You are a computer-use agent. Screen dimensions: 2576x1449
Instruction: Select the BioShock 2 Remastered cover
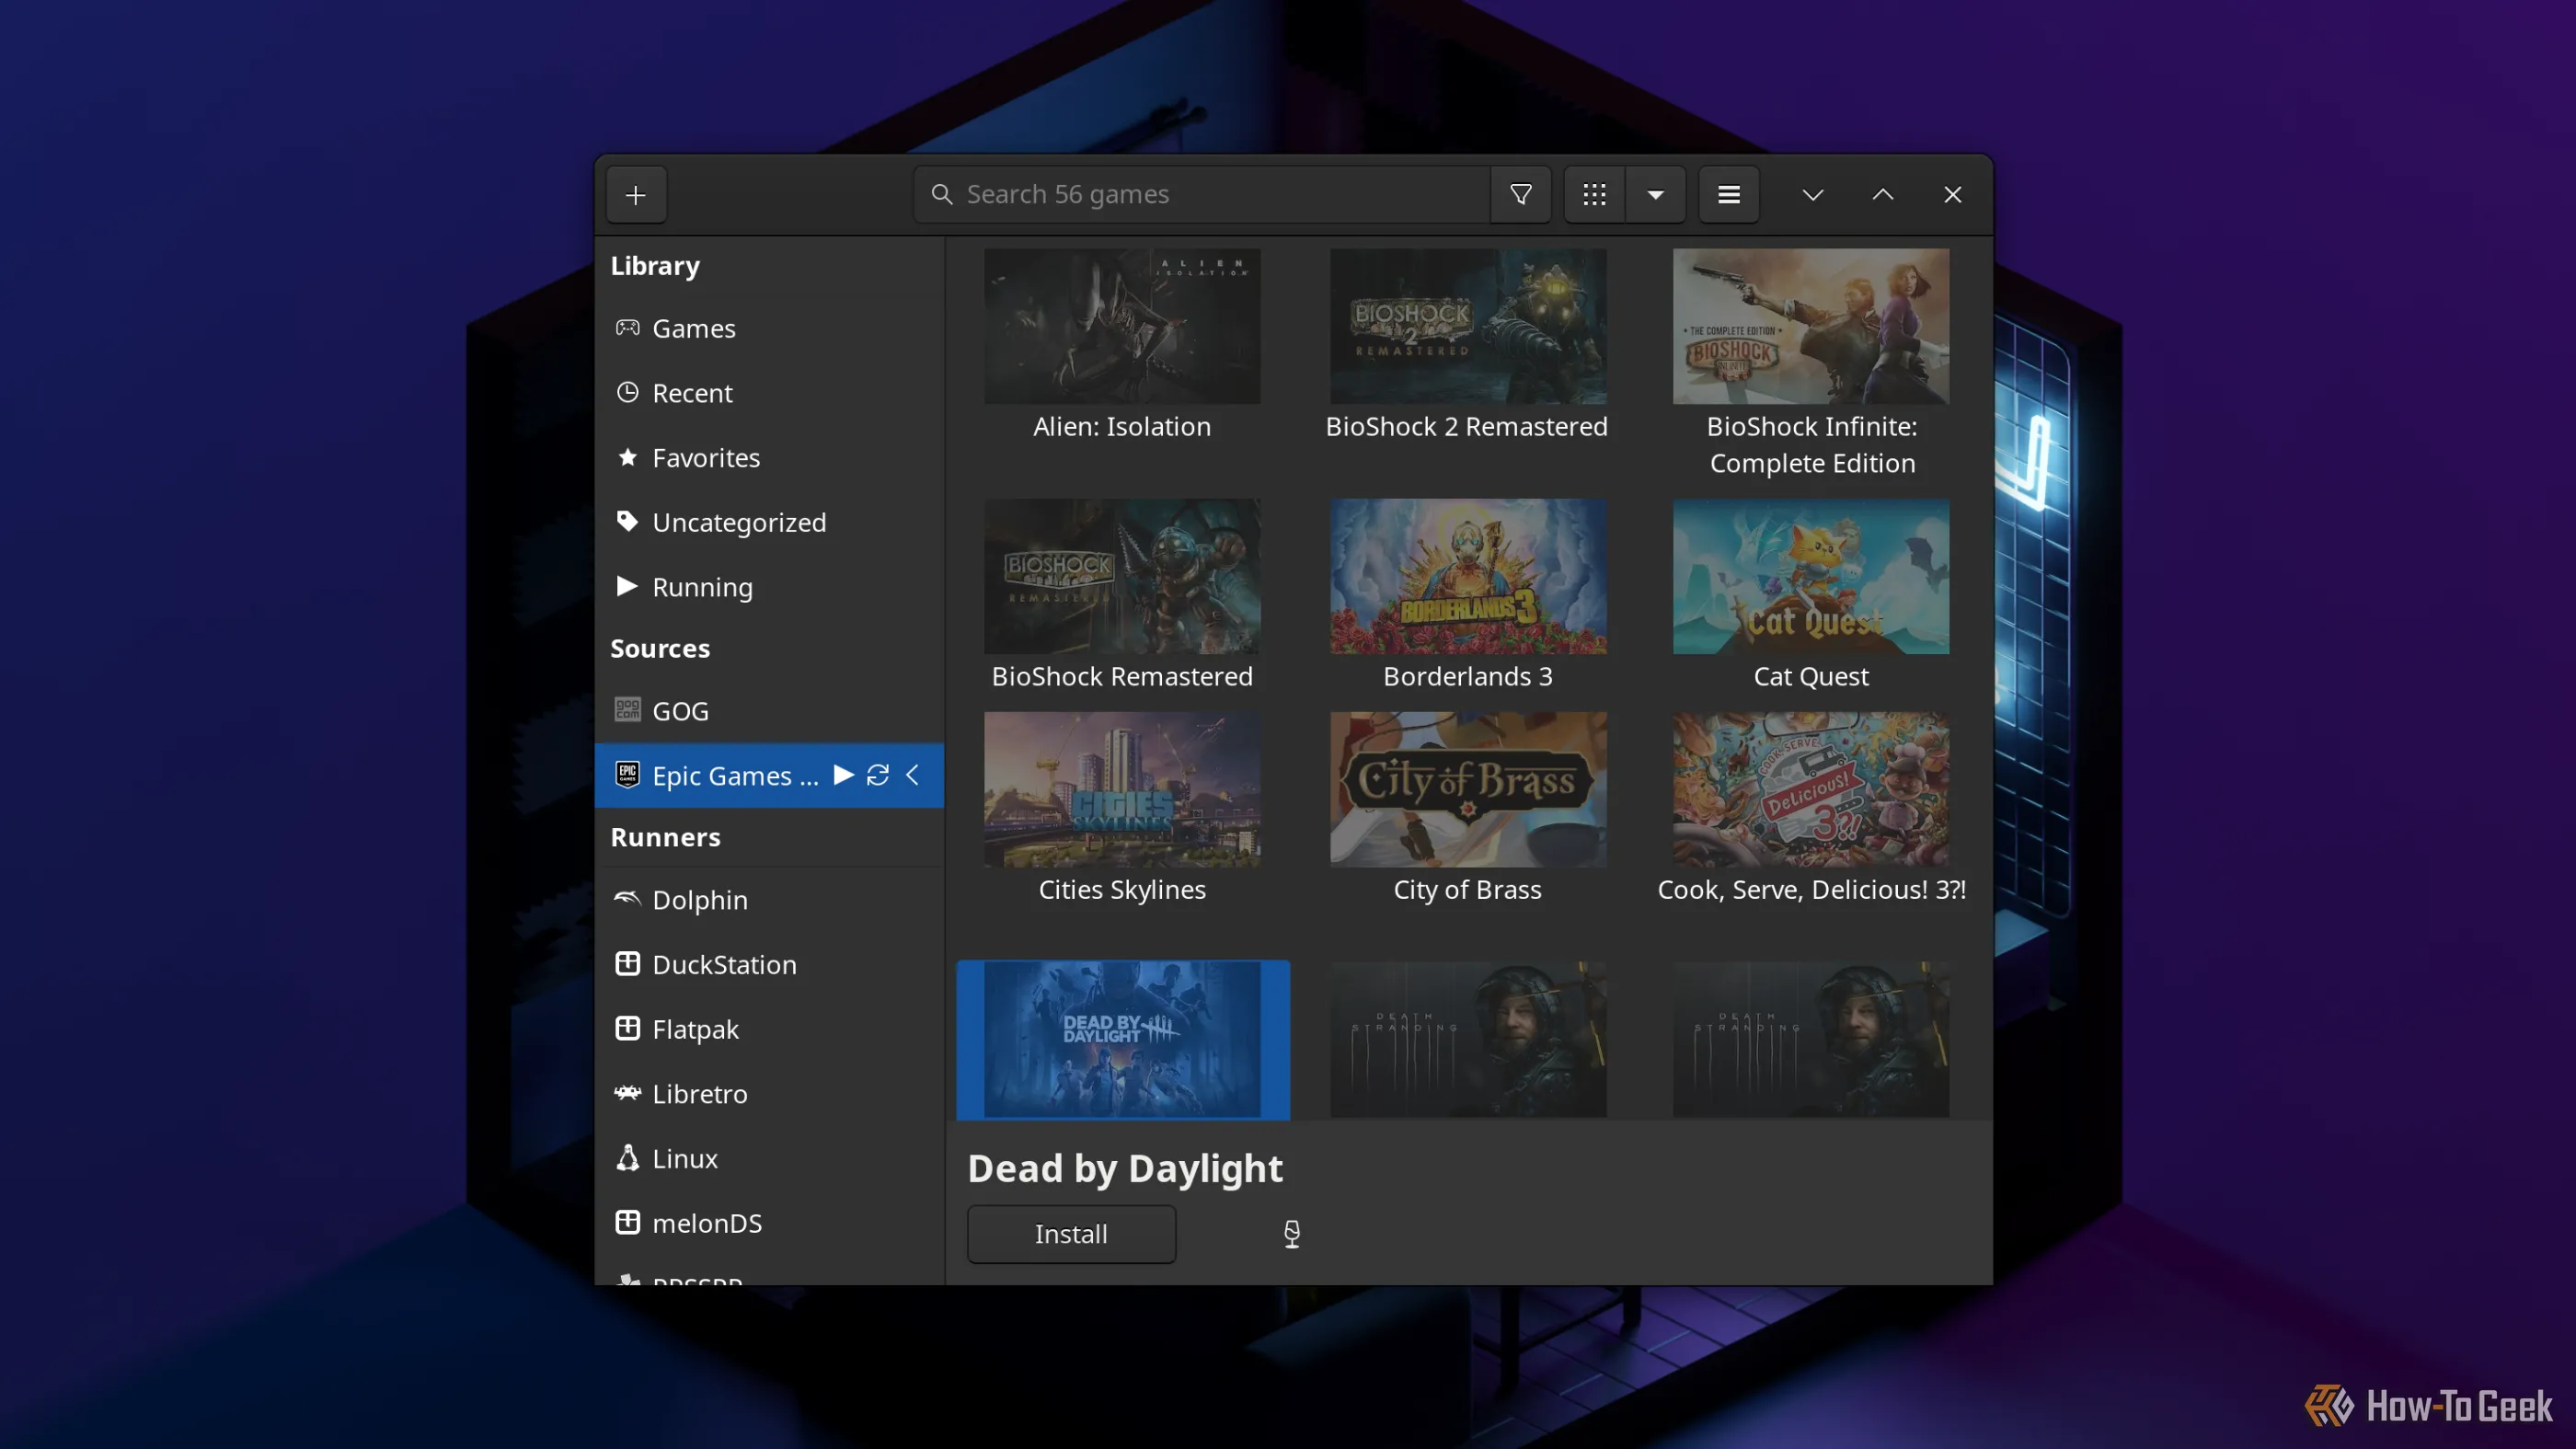[1468, 326]
